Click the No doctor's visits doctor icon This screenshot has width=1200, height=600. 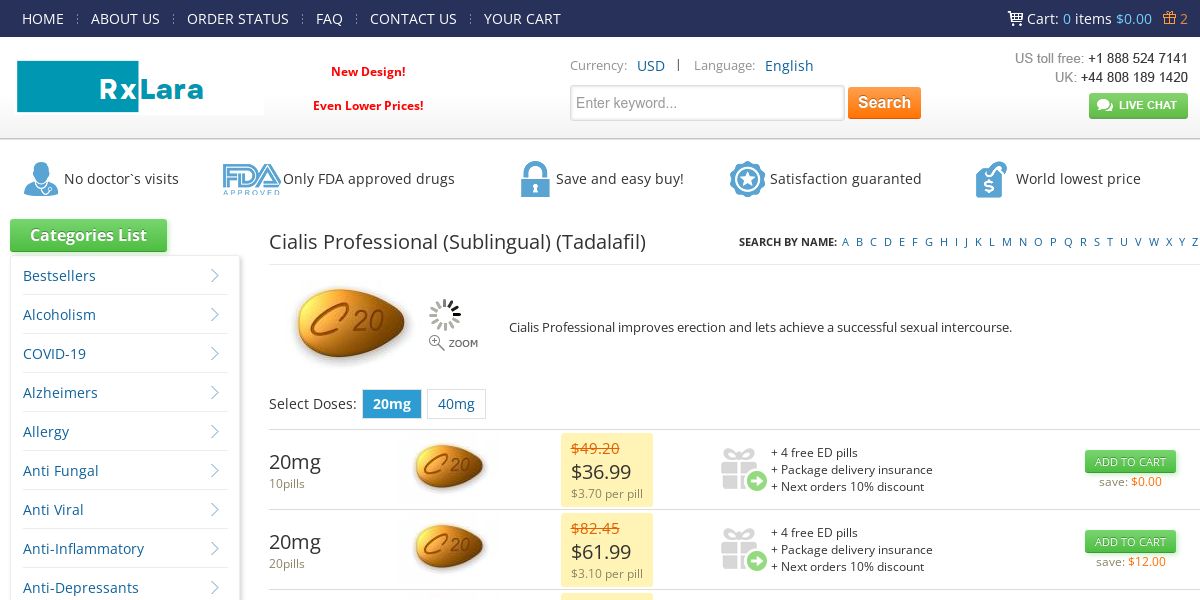[x=41, y=179]
